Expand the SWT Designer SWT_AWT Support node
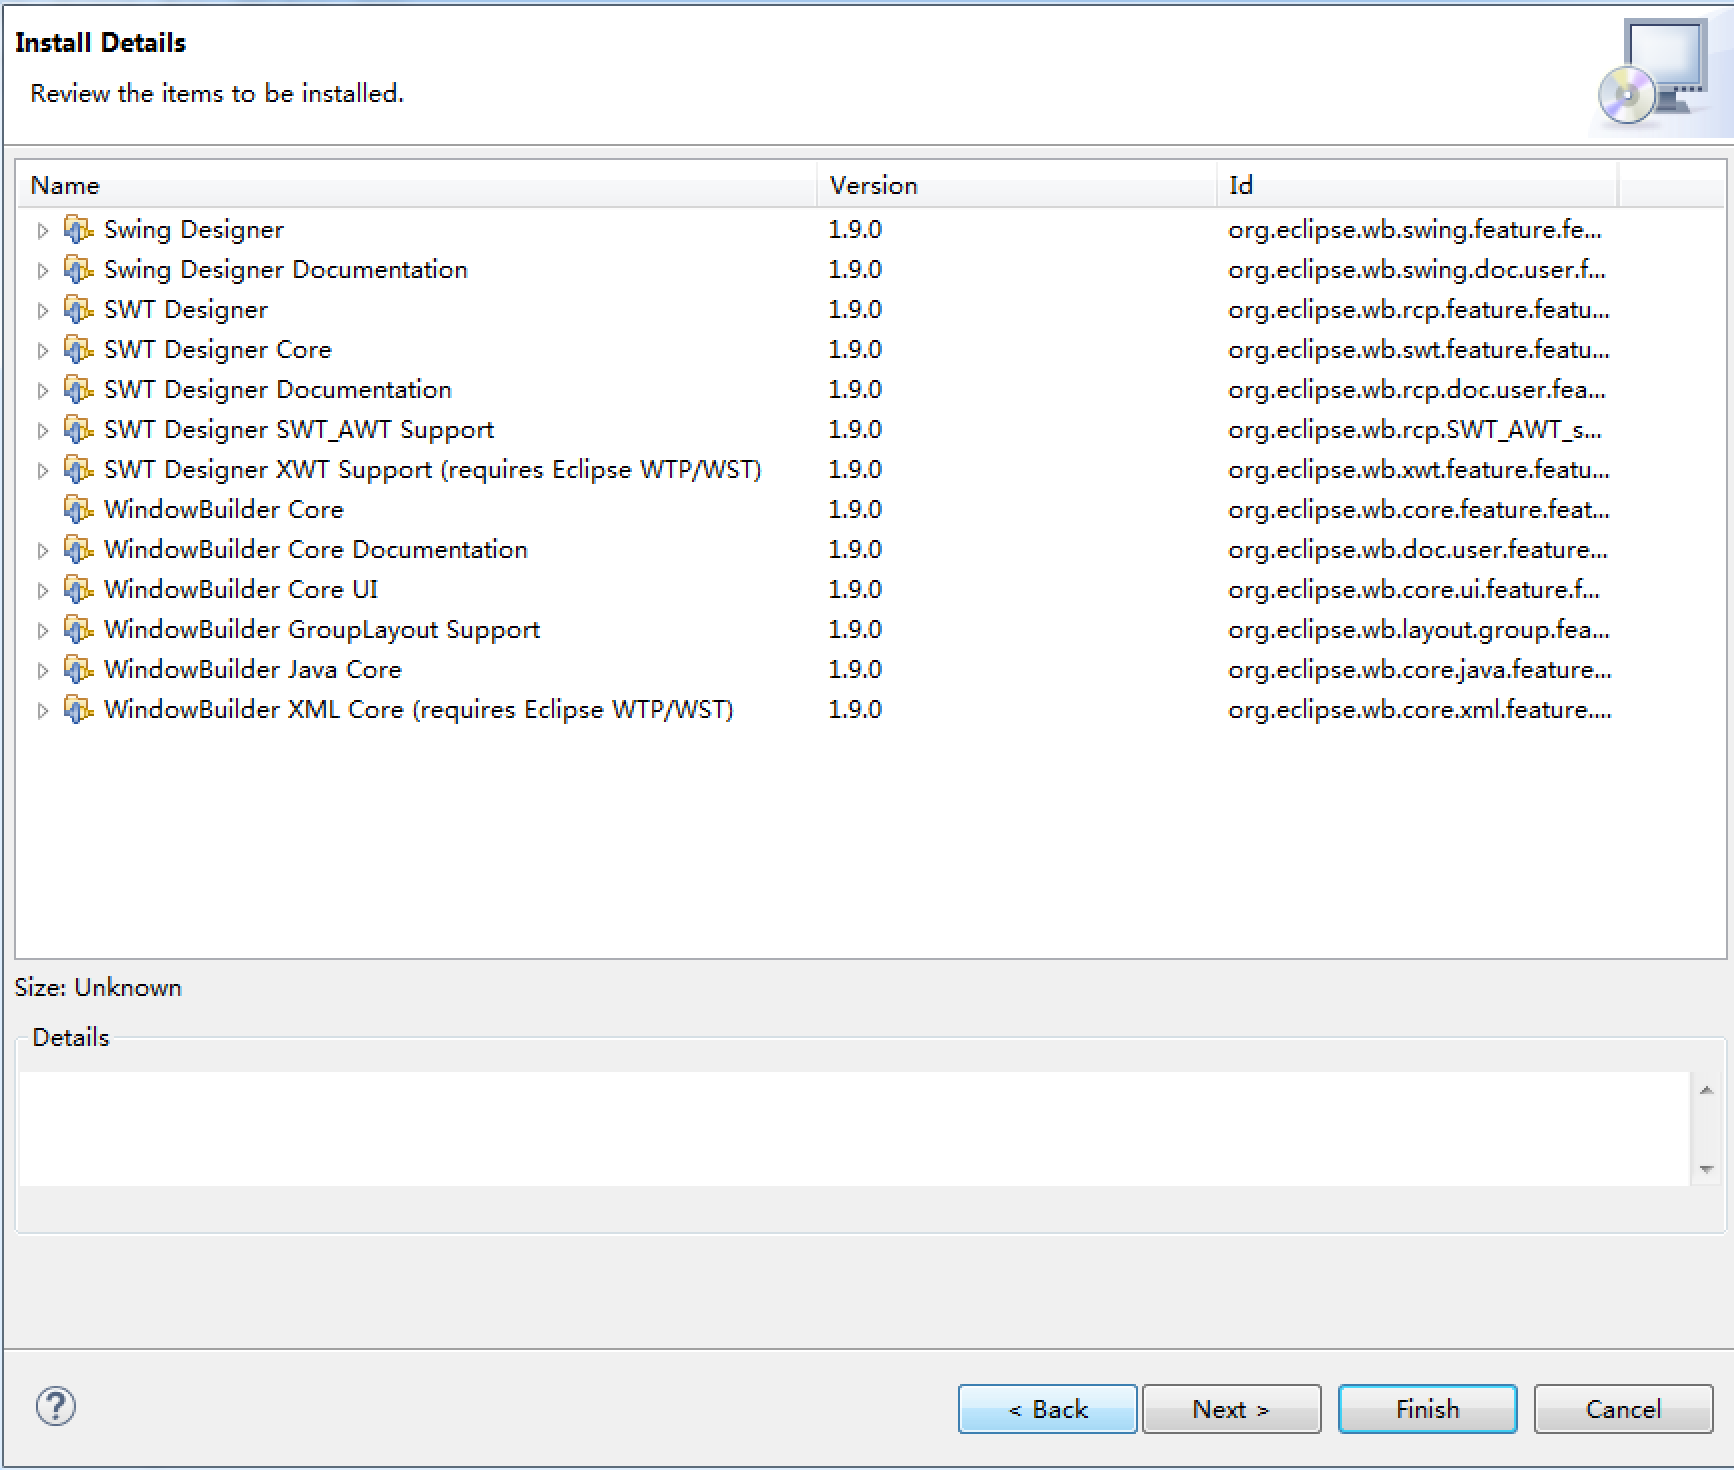The width and height of the screenshot is (1734, 1470). pos(42,431)
